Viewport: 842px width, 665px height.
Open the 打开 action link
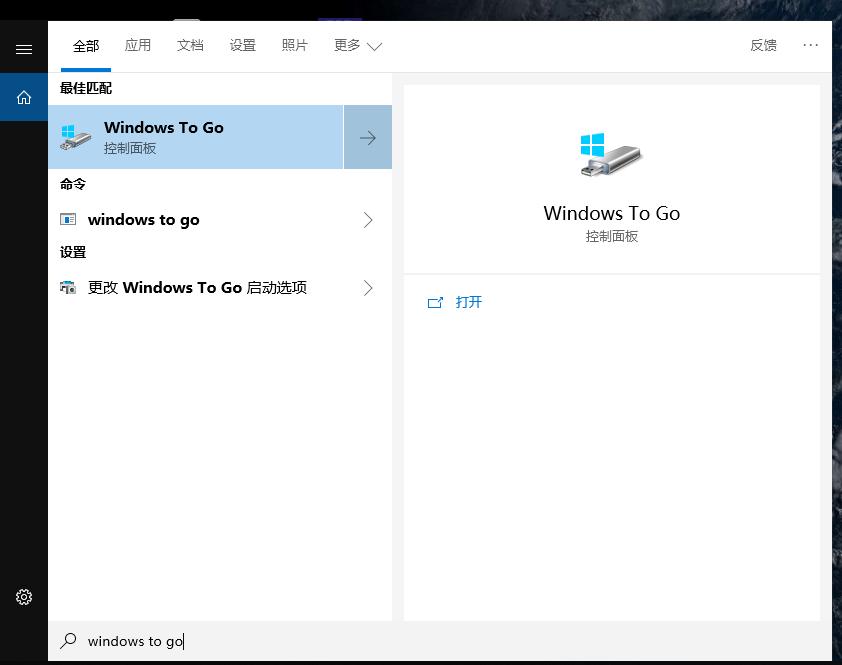456,302
